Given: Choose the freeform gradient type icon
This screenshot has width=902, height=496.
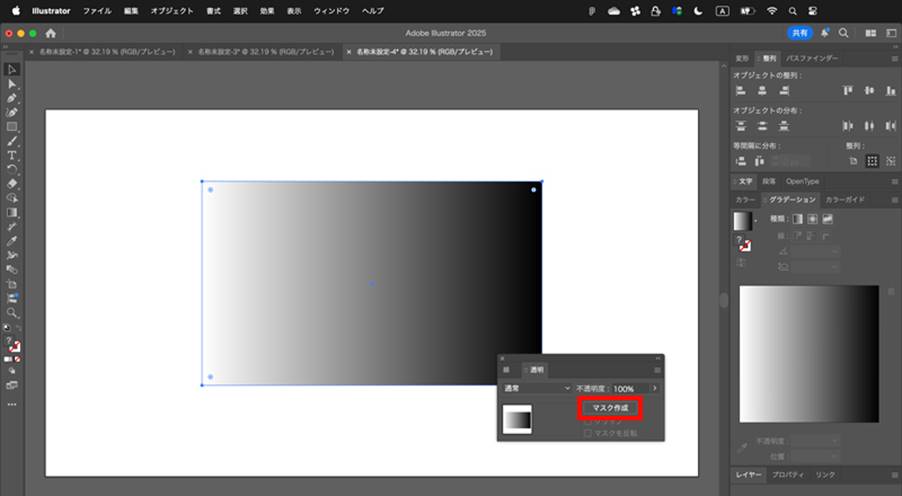Looking at the screenshot, I should tap(827, 219).
